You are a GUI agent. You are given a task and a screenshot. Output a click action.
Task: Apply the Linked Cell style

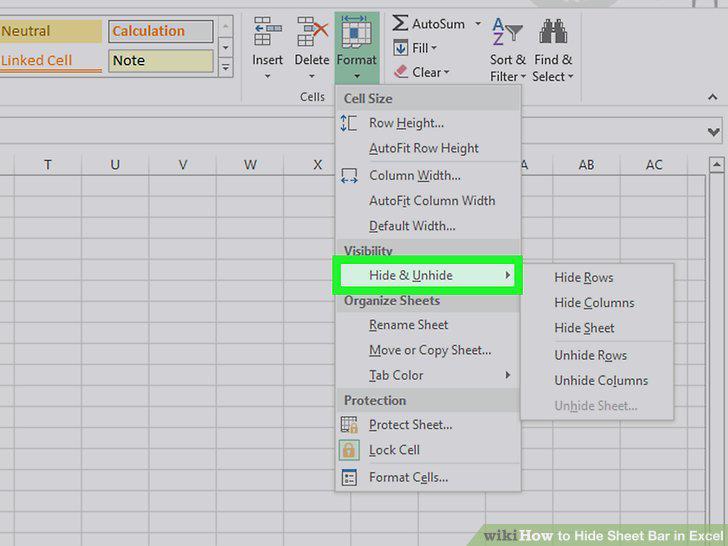click(x=51, y=61)
